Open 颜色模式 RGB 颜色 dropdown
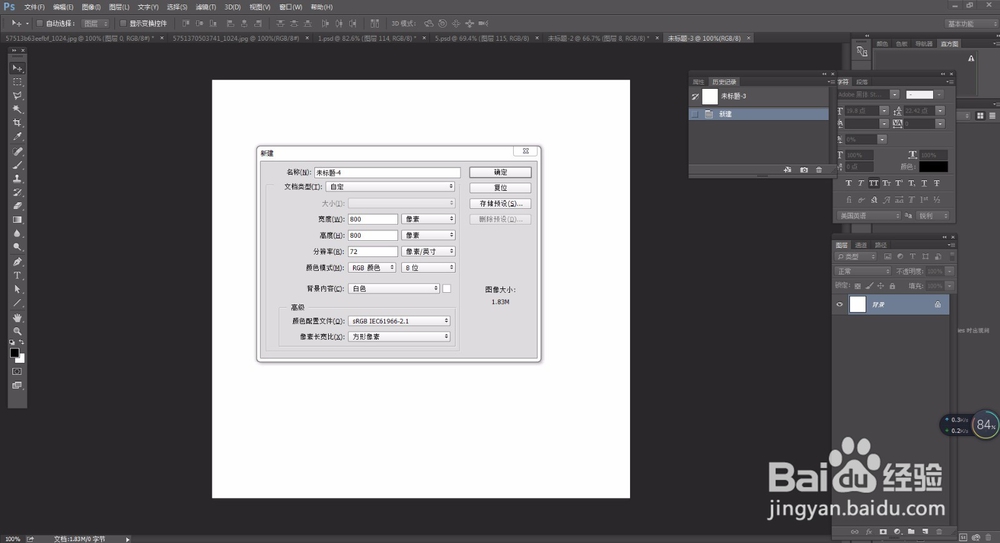 372,267
